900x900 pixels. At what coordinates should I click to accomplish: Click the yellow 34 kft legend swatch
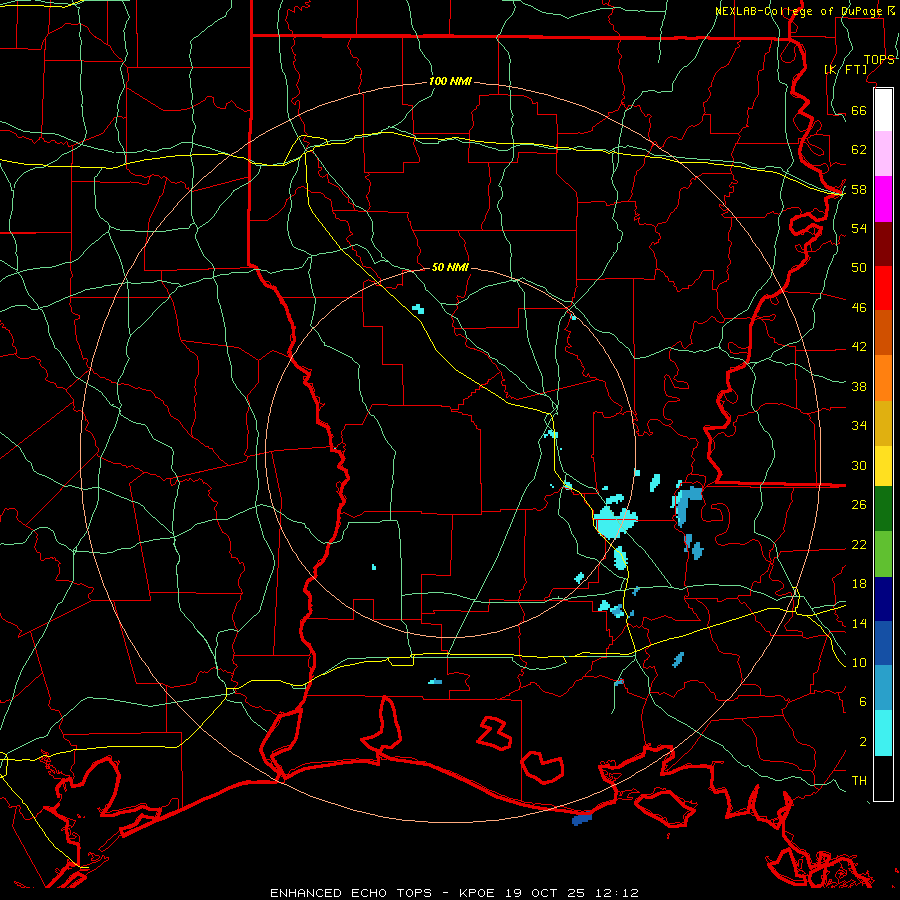(x=883, y=465)
